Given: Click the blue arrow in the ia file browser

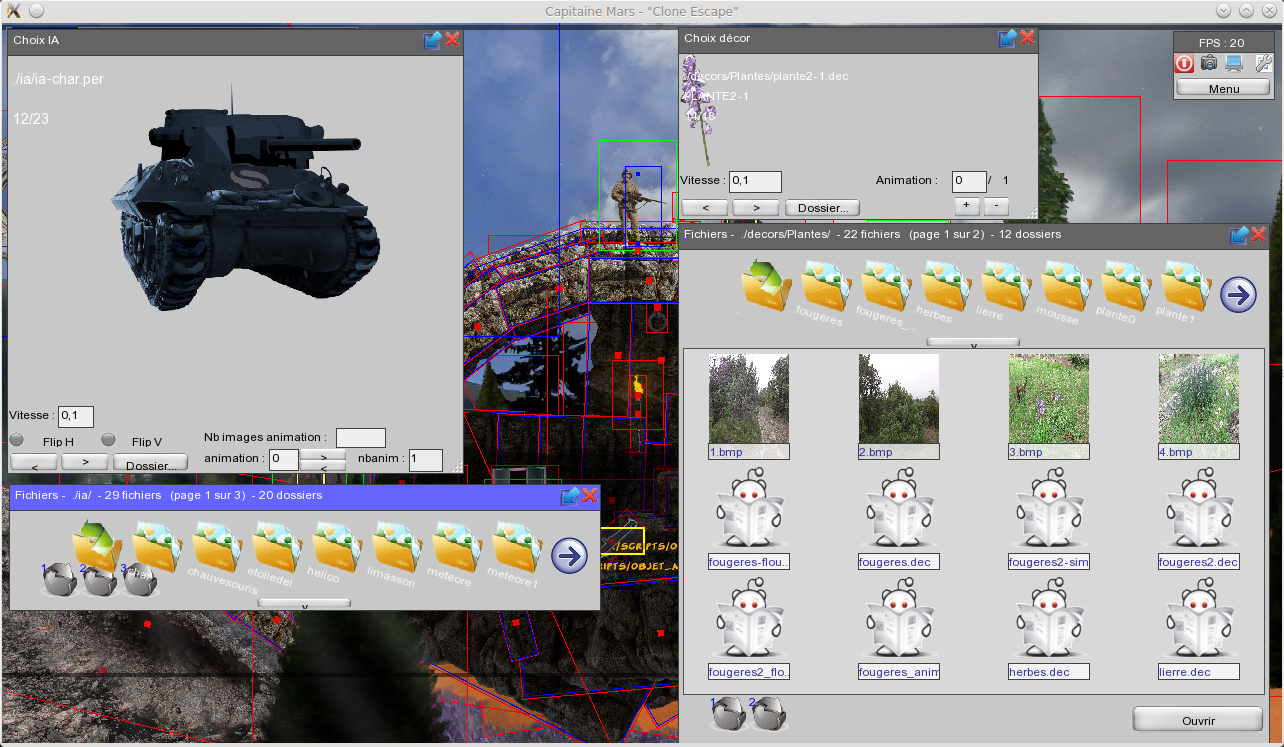Looking at the screenshot, I should [x=568, y=555].
